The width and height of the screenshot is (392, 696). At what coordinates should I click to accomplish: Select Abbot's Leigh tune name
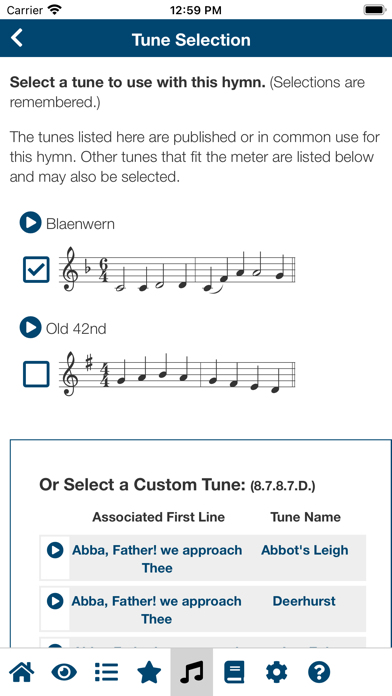[305, 550]
